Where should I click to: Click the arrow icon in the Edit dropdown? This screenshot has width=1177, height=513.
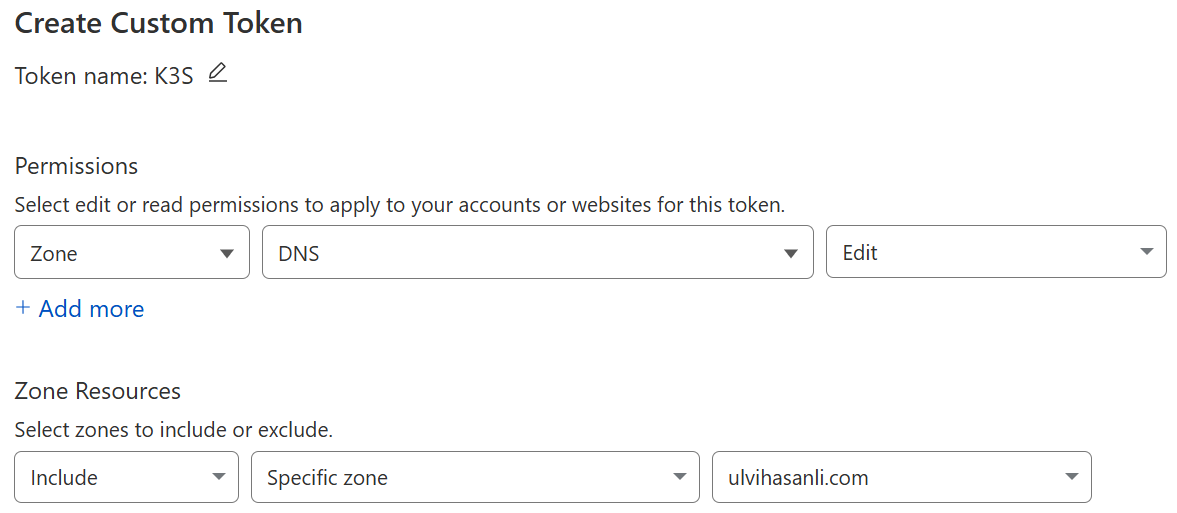(x=1146, y=252)
